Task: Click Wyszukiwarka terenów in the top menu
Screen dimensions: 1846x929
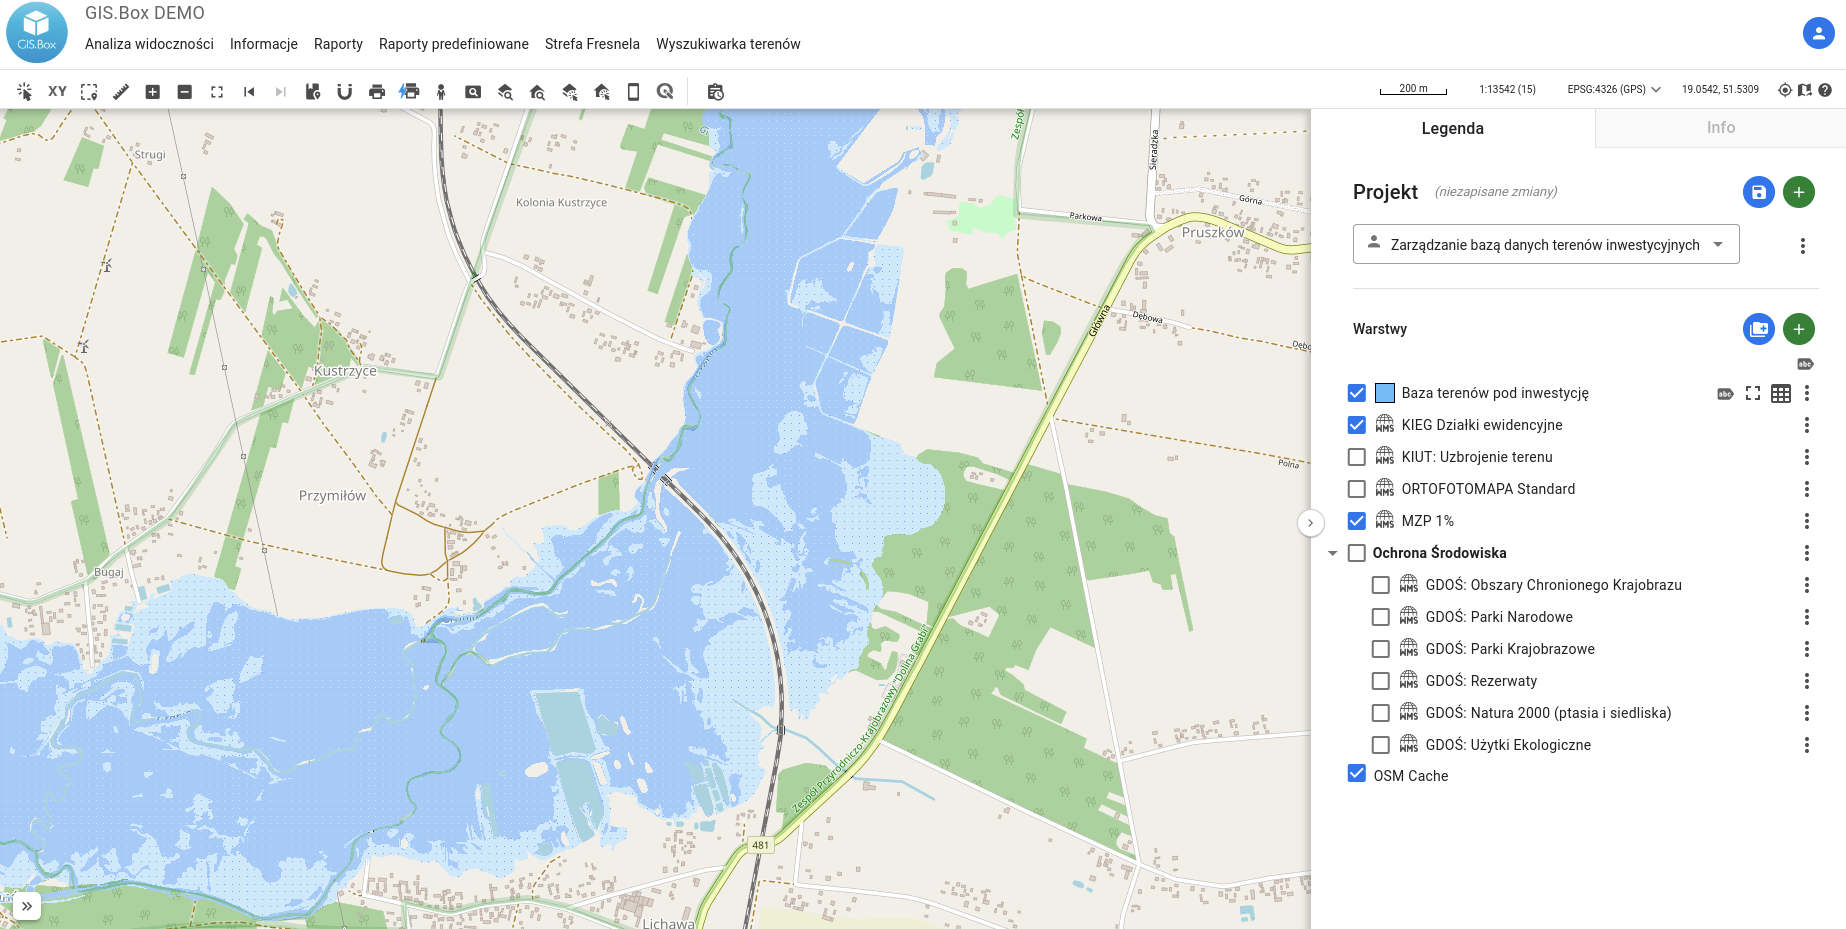Action: click(728, 44)
